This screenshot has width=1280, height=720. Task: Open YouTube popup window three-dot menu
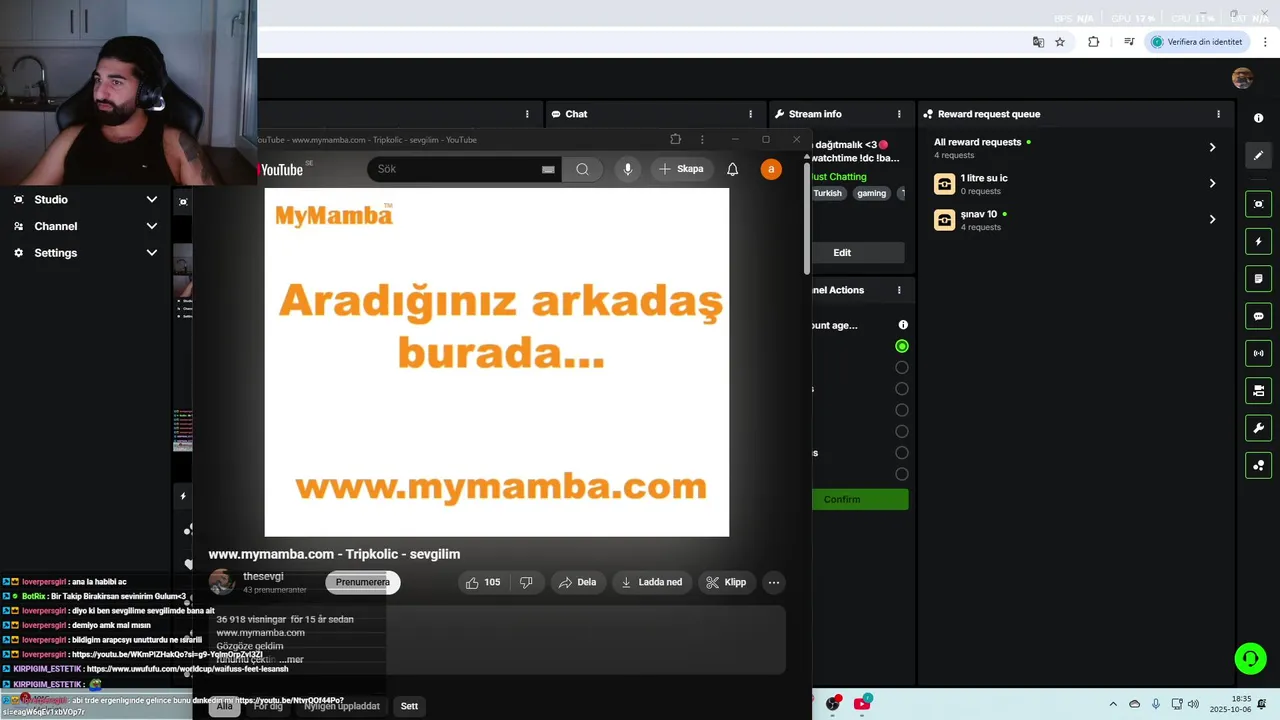[702, 140]
